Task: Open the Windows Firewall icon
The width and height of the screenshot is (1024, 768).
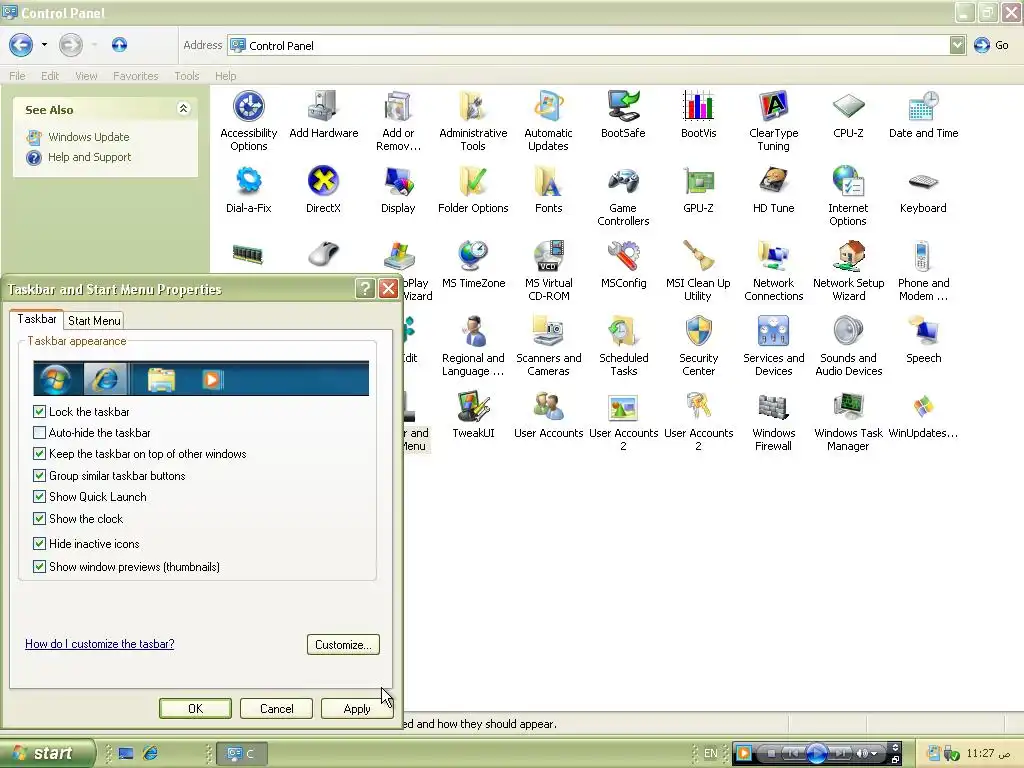Action: tap(773, 421)
